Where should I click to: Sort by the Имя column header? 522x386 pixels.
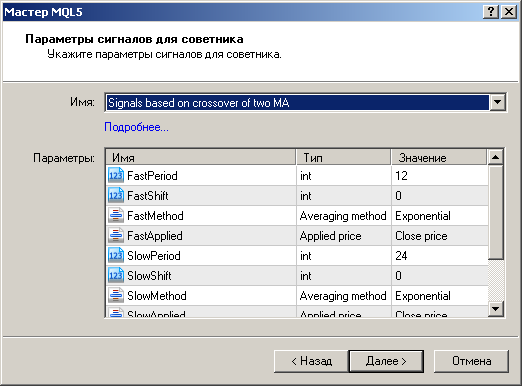tap(201, 157)
